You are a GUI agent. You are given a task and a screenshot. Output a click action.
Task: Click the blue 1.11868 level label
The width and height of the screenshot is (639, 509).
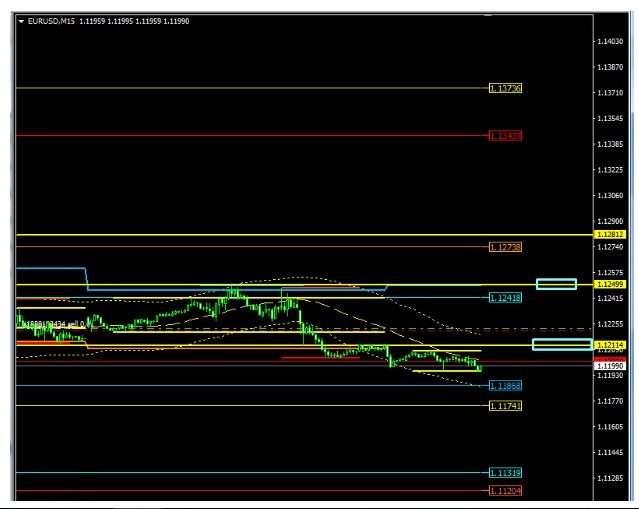coord(505,385)
